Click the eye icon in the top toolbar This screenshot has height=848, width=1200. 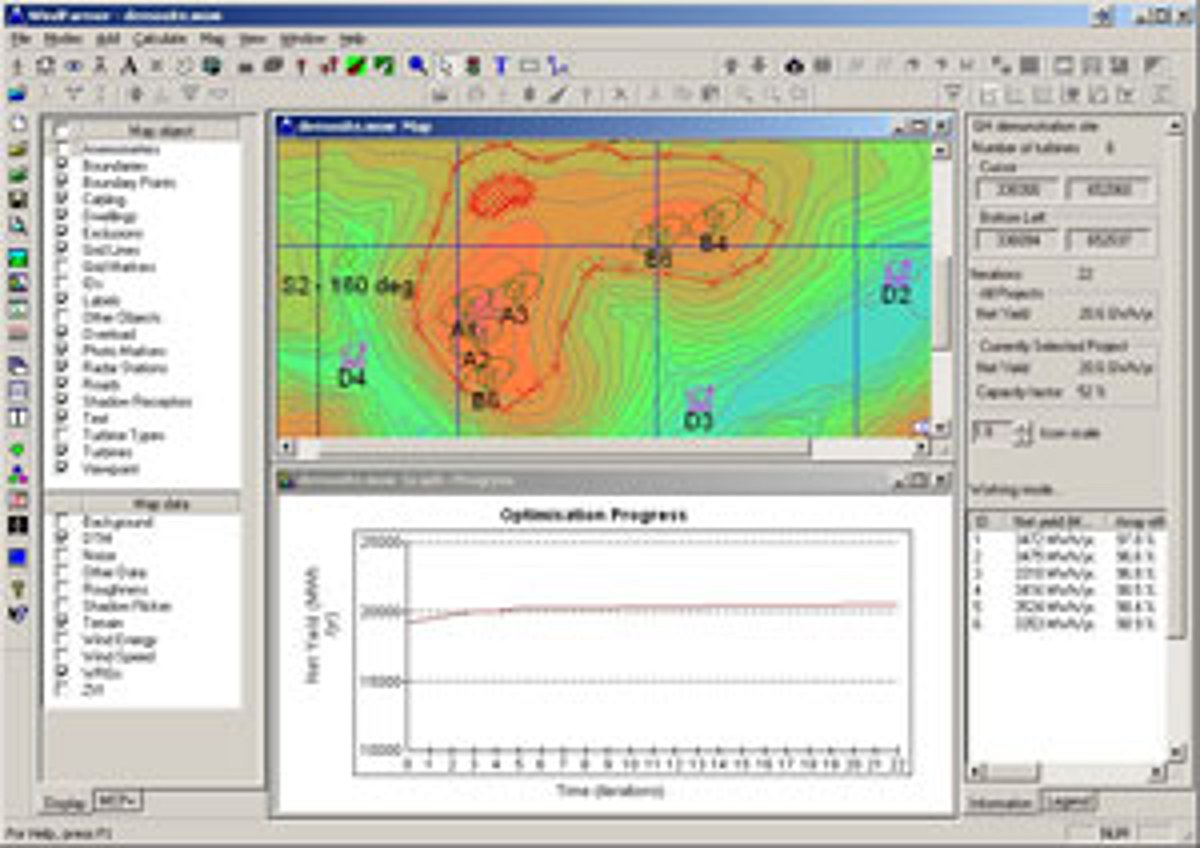(73, 66)
